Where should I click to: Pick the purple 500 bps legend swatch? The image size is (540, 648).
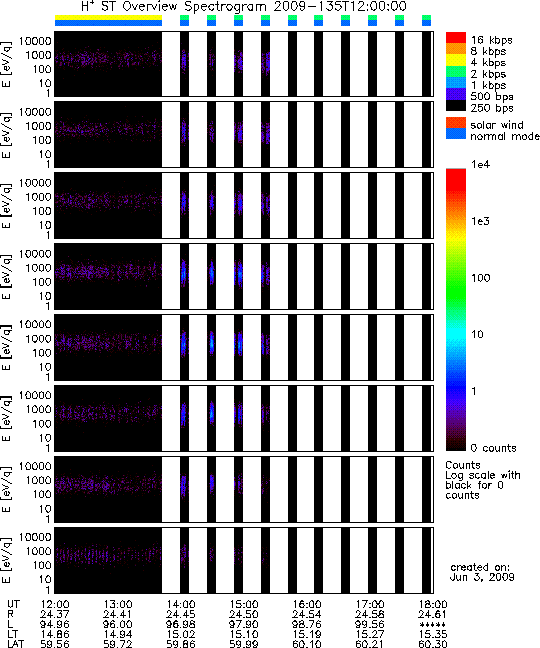click(x=456, y=94)
